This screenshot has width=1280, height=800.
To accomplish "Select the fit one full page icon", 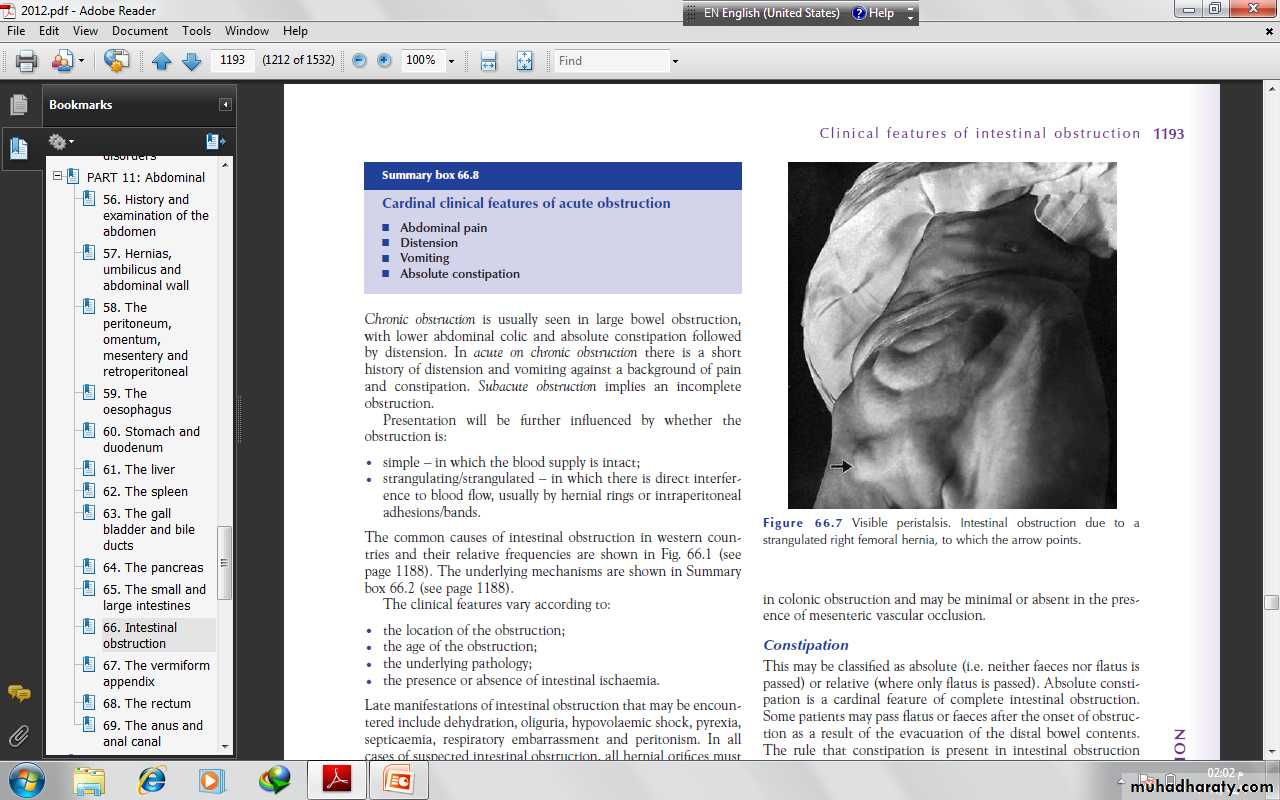I will click(524, 61).
